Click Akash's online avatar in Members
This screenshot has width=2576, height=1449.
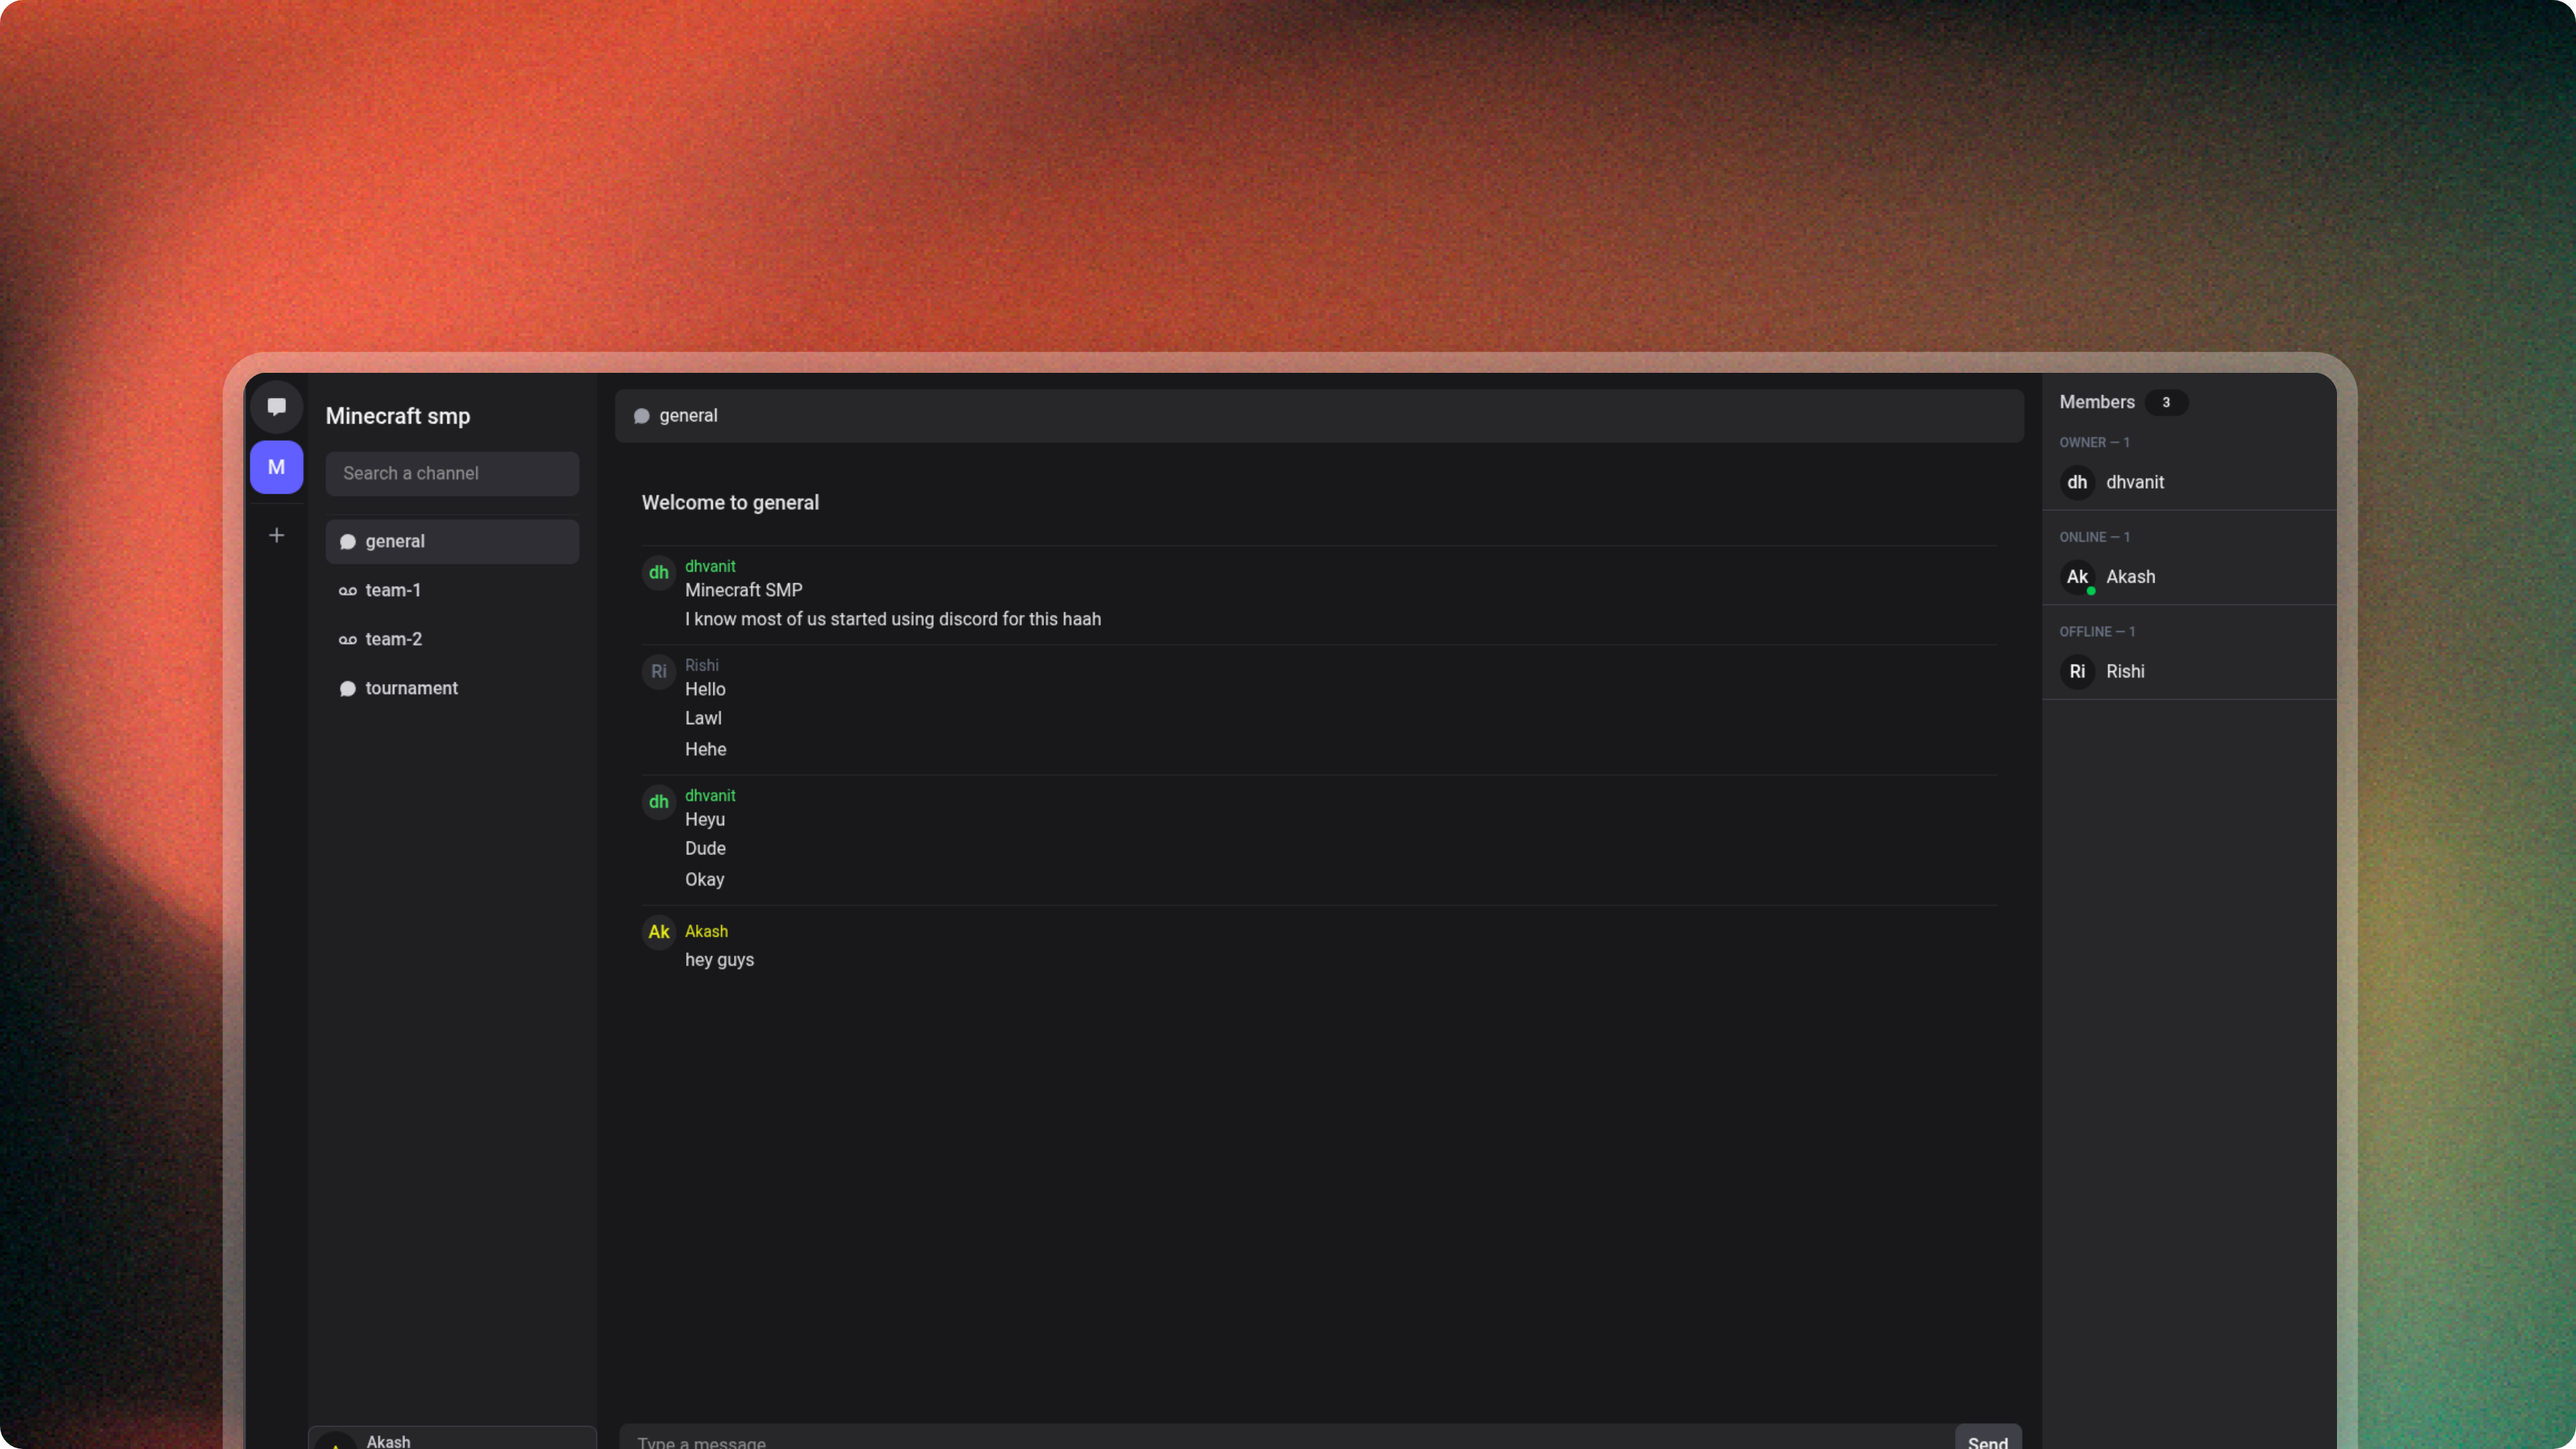pyautogui.click(x=2077, y=577)
